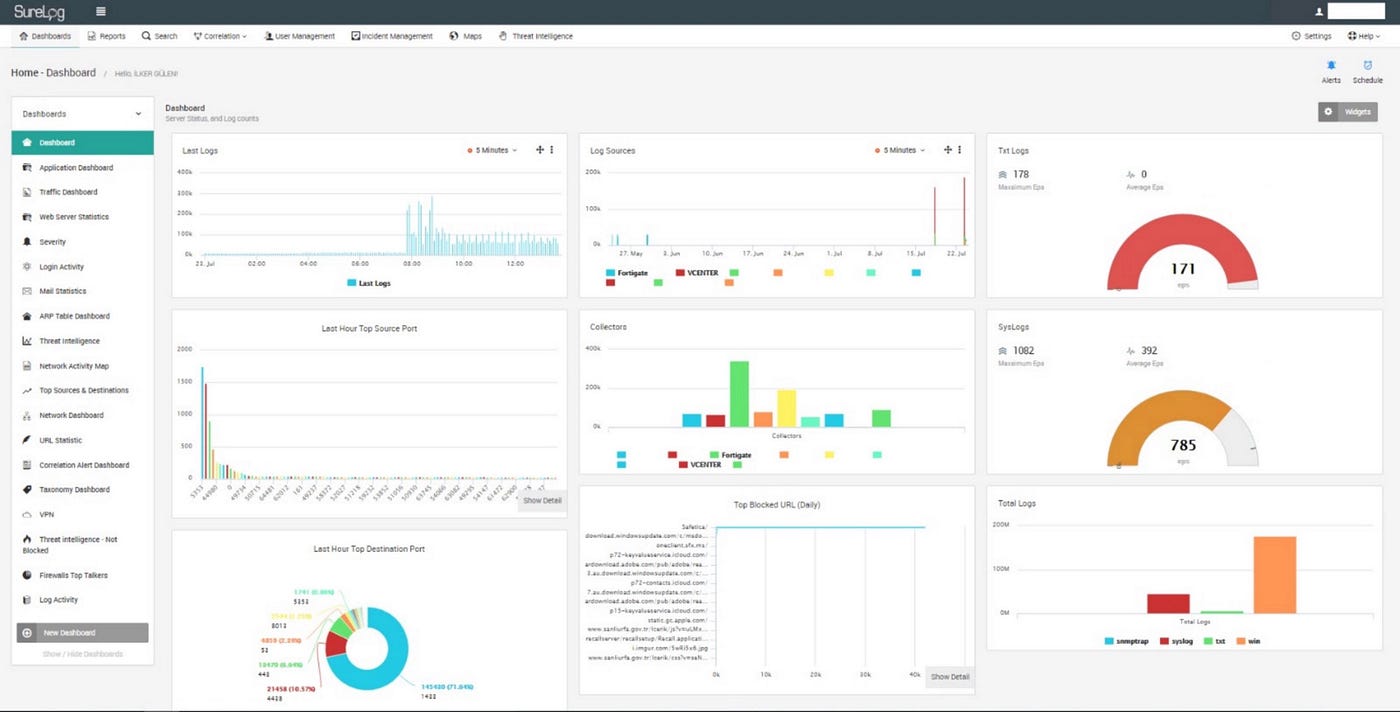Screen dimensions: 1400x712
Task: Click Show Detail on Top Blocked URL
Action: (949, 677)
